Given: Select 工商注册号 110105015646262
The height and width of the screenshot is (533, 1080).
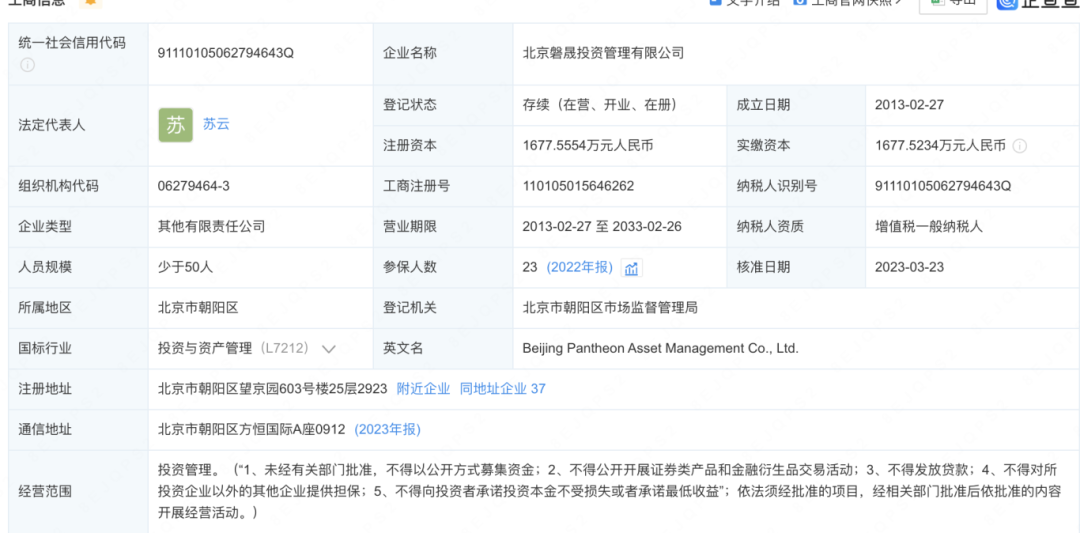Looking at the screenshot, I should [x=578, y=186].
